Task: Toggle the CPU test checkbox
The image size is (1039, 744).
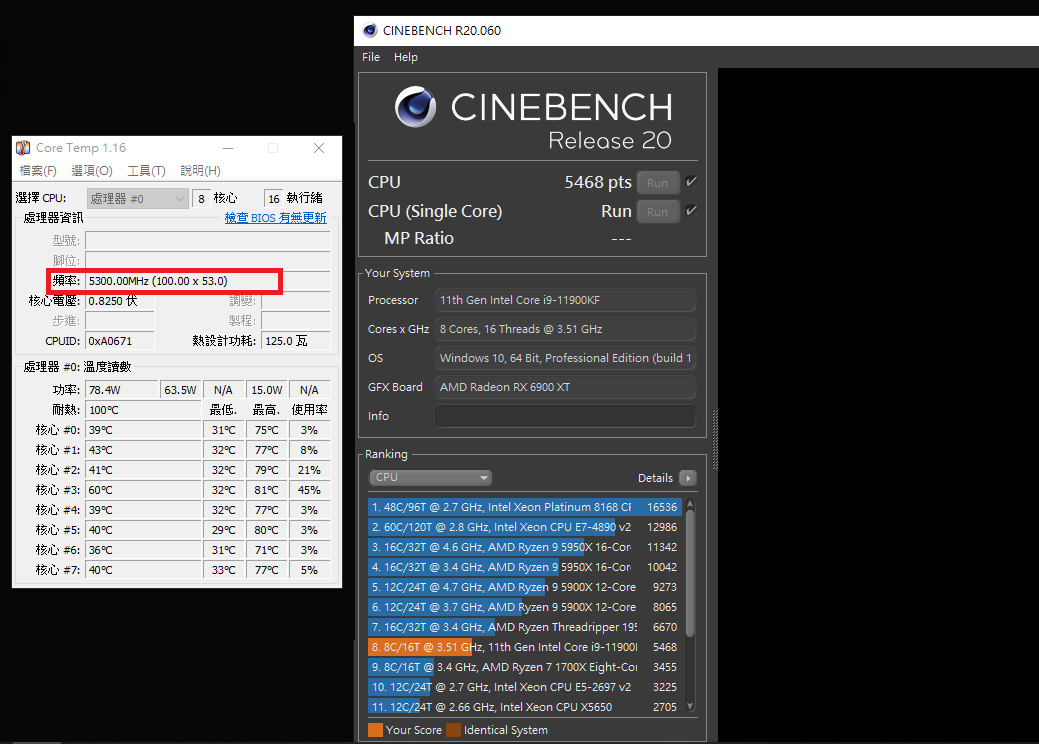Action: click(x=691, y=182)
